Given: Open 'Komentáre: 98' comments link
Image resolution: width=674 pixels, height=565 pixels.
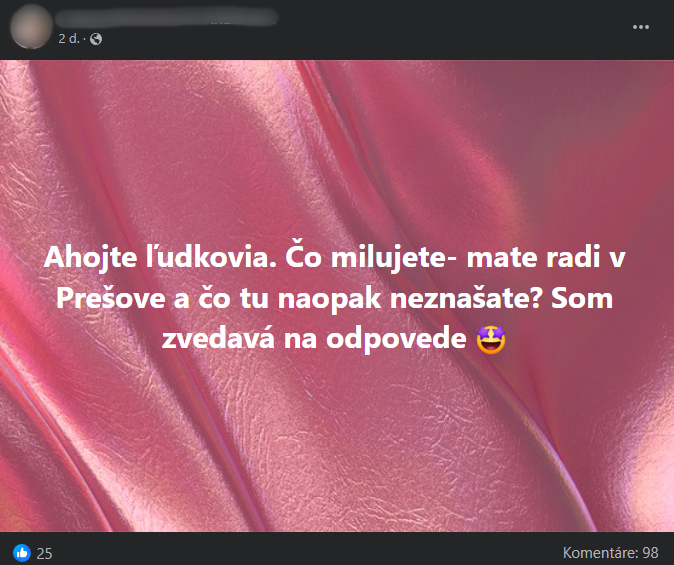Looking at the screenshot, I should pyautogui.click(x=610, y=553).
